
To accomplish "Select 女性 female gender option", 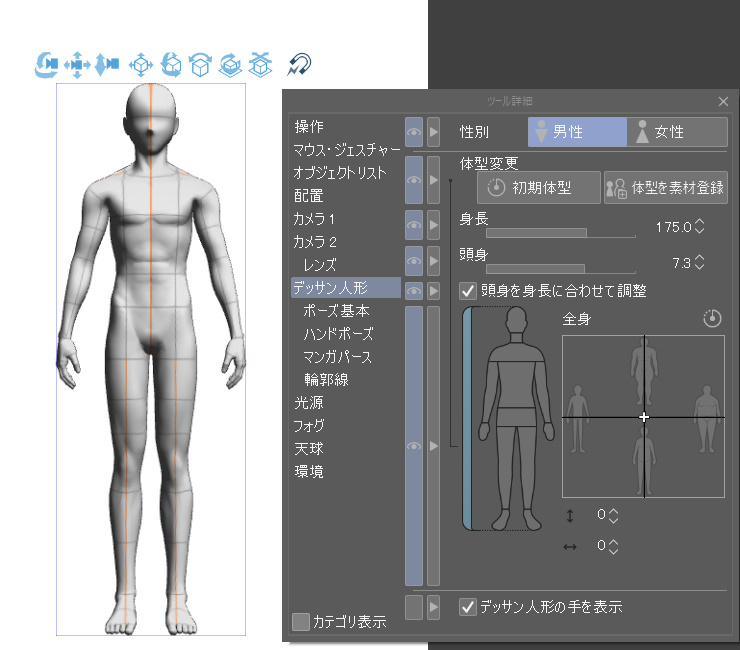I will pyautogui.click(x=677, y=132).
